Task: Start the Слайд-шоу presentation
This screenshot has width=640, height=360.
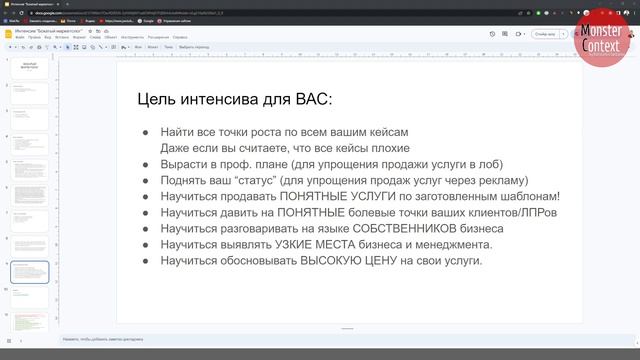Action: 545,34
